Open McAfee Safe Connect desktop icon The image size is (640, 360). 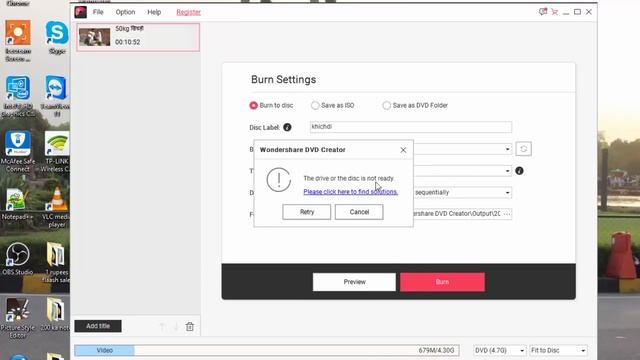point(18,151)
